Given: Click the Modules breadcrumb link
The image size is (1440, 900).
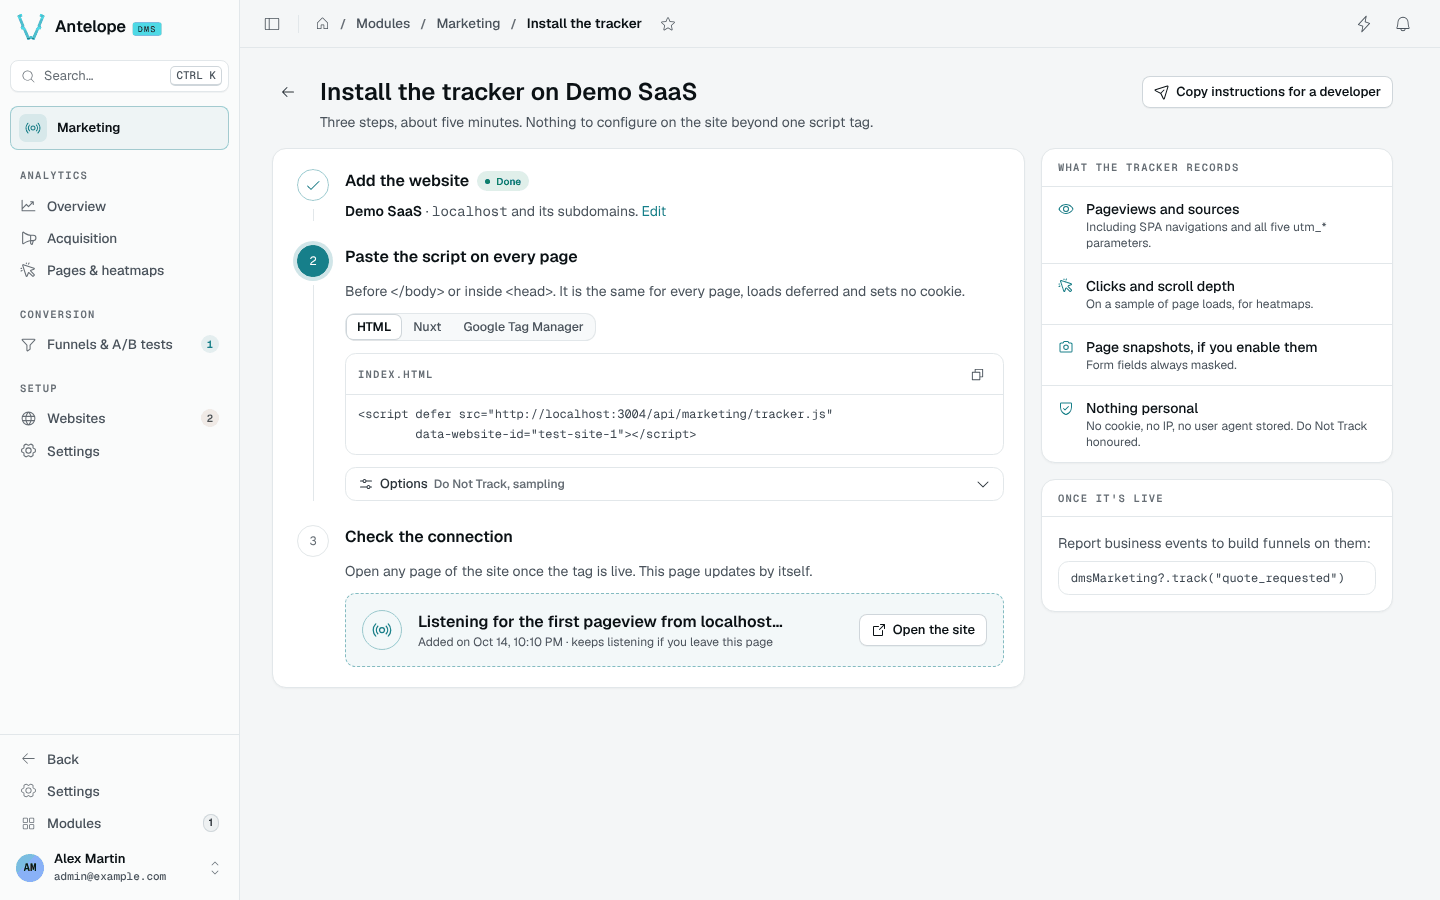Looking at the screenshot, I should tap(383, 24).
